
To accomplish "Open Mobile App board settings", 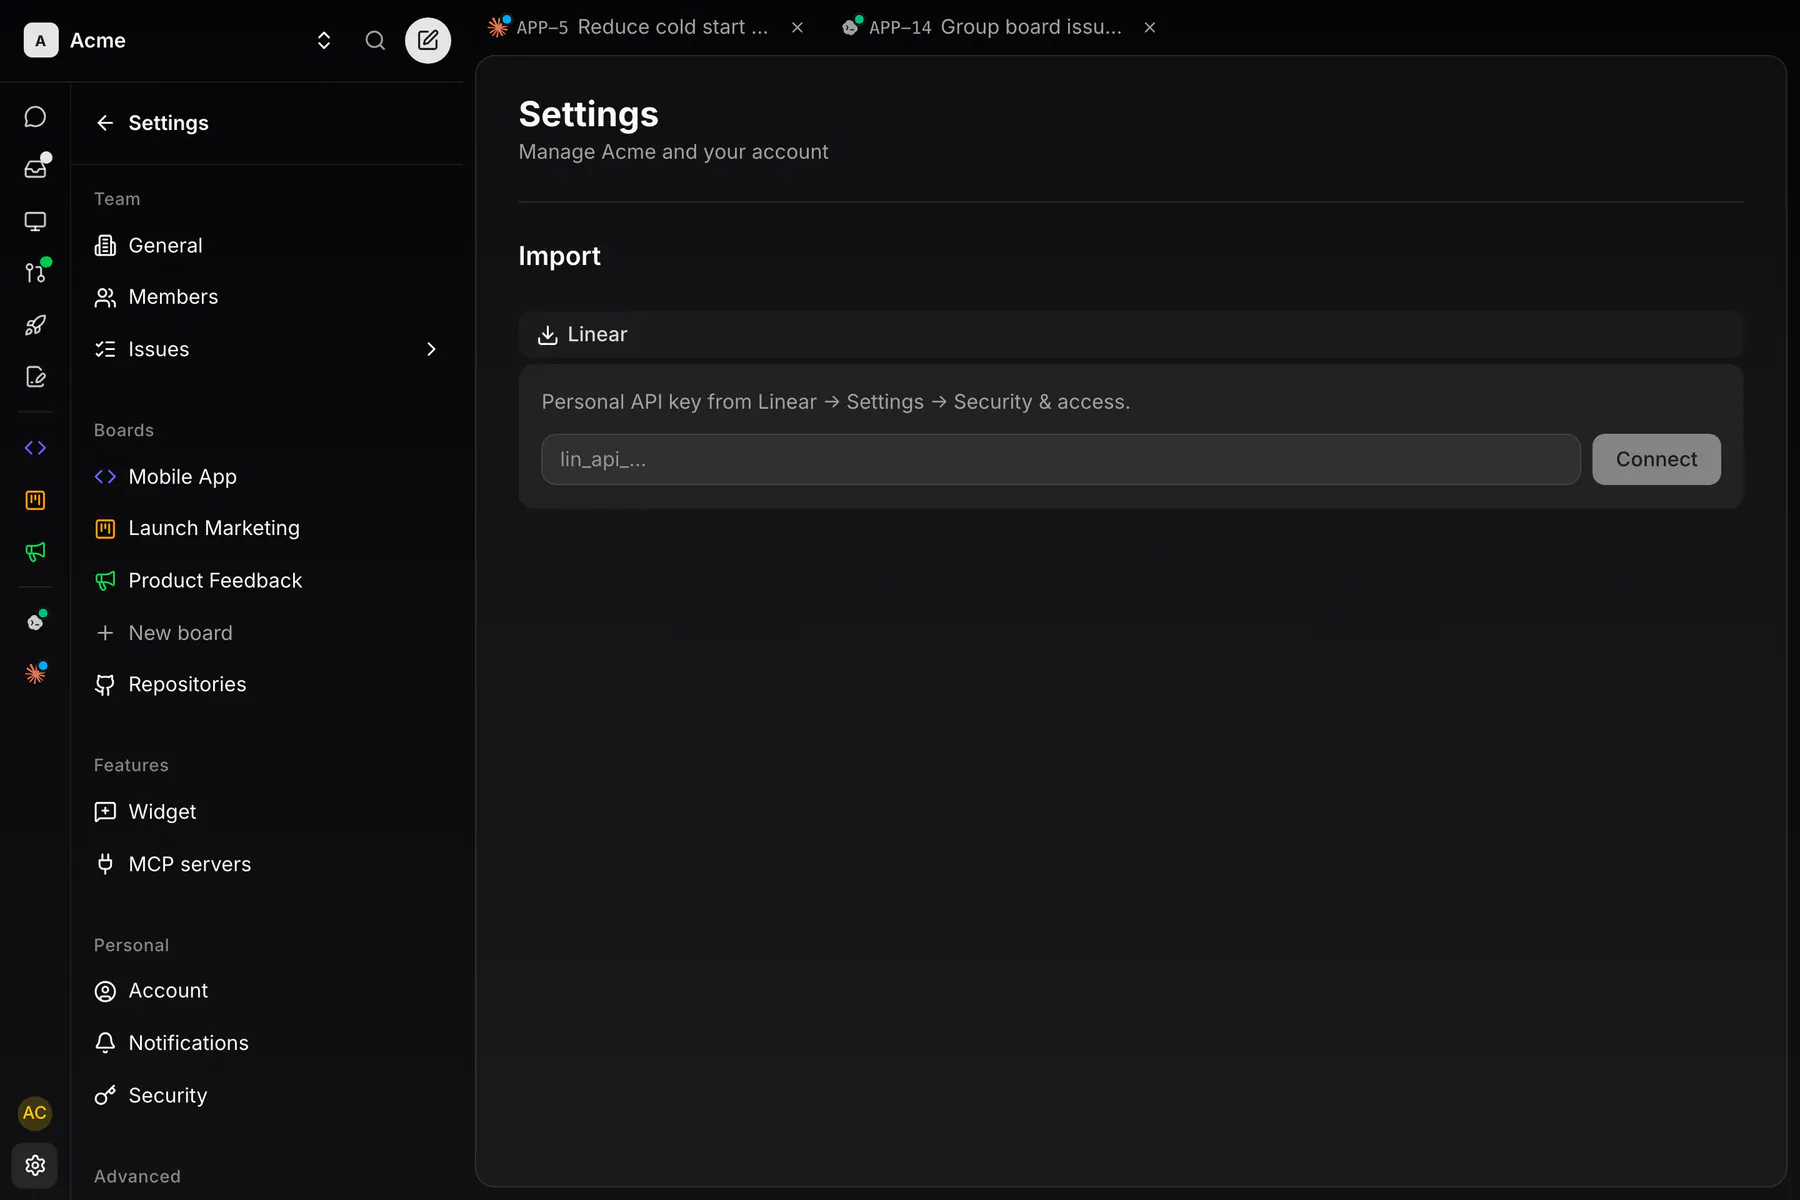I will pyautogui.click(x=267, y=477).
